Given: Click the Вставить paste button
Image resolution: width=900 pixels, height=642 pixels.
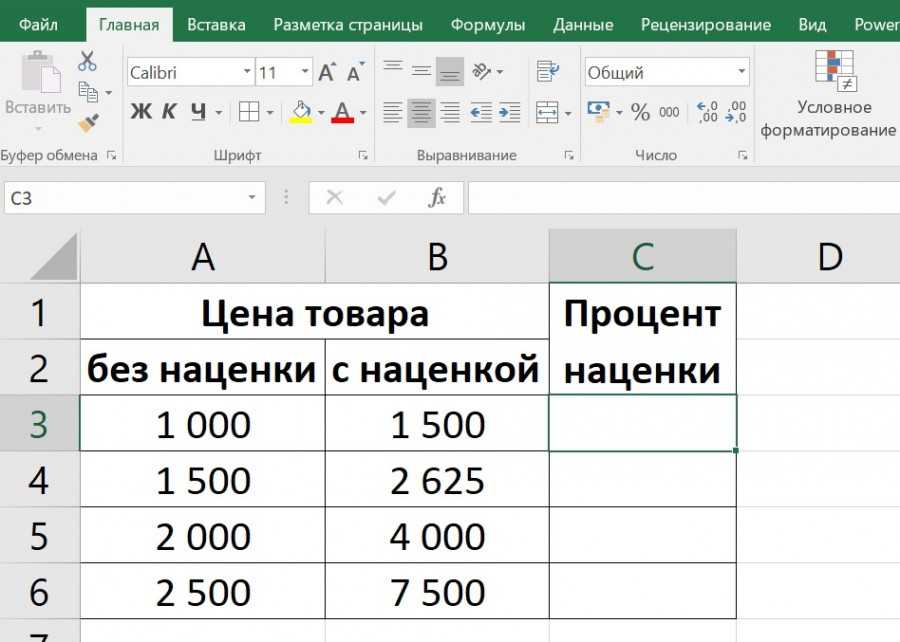Looking at the screenshot, I should coord(38,90).
